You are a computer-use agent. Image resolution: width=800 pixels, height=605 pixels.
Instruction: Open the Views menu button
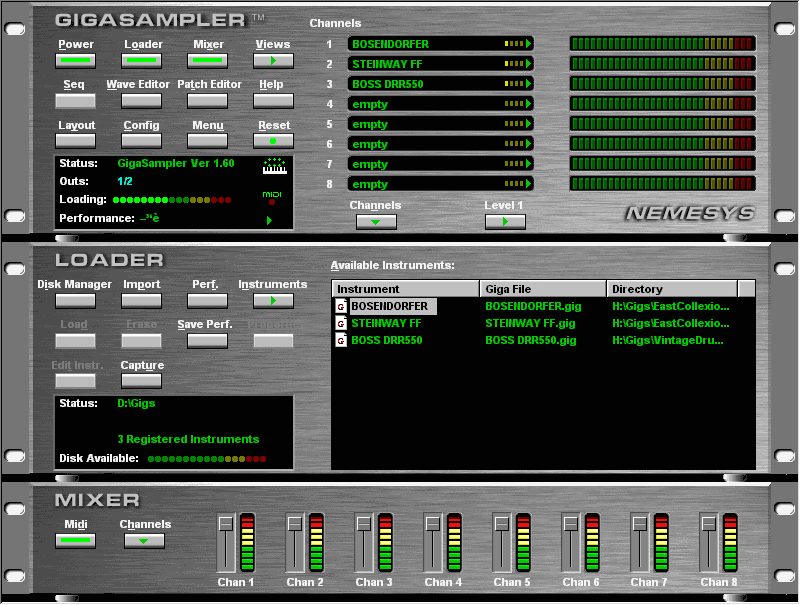pyautogui.click(x=273, y=61)
